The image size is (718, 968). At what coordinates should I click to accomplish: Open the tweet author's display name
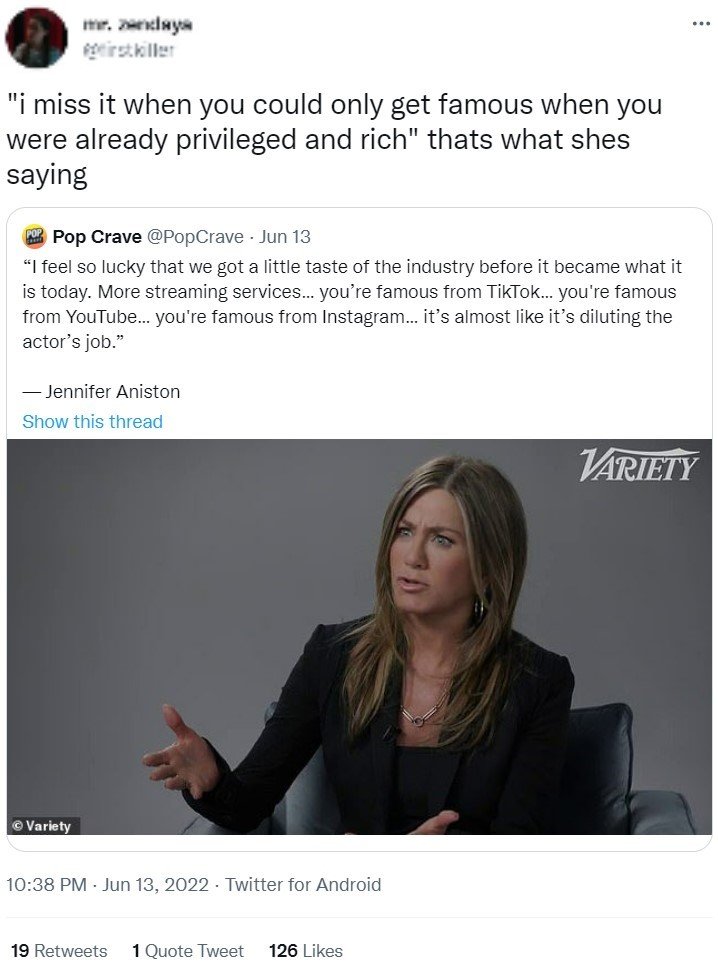coord(138,25)
